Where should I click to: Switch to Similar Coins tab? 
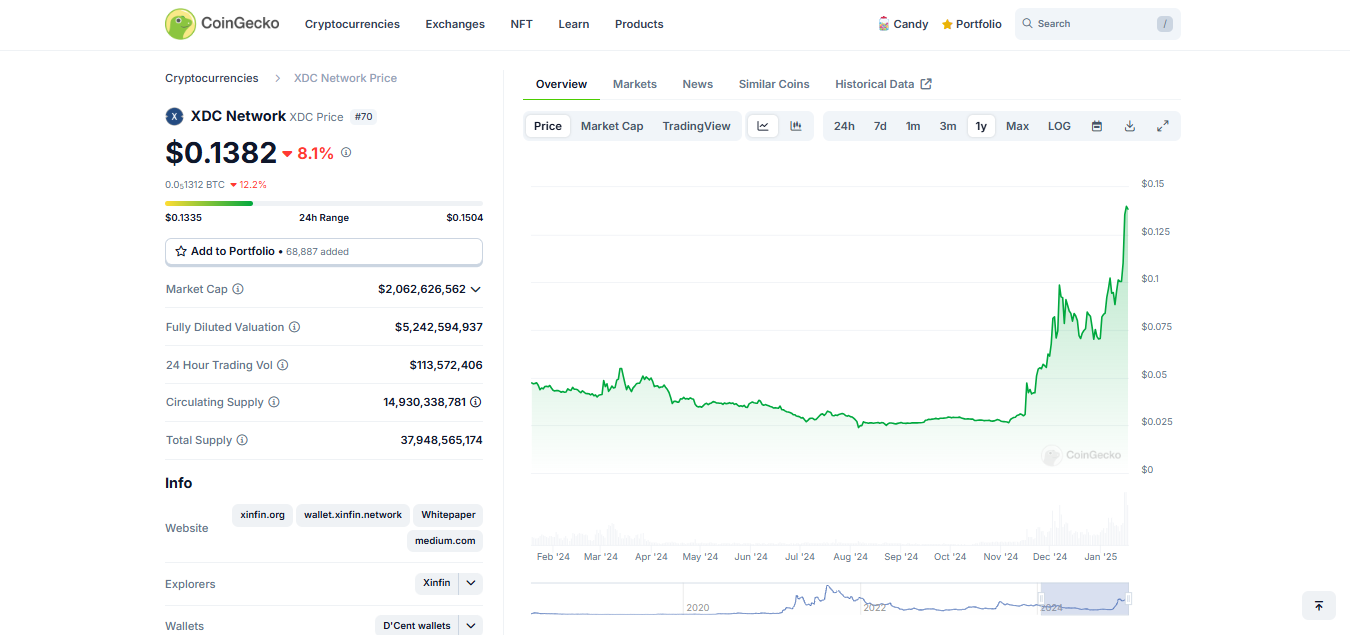[774, 84]
